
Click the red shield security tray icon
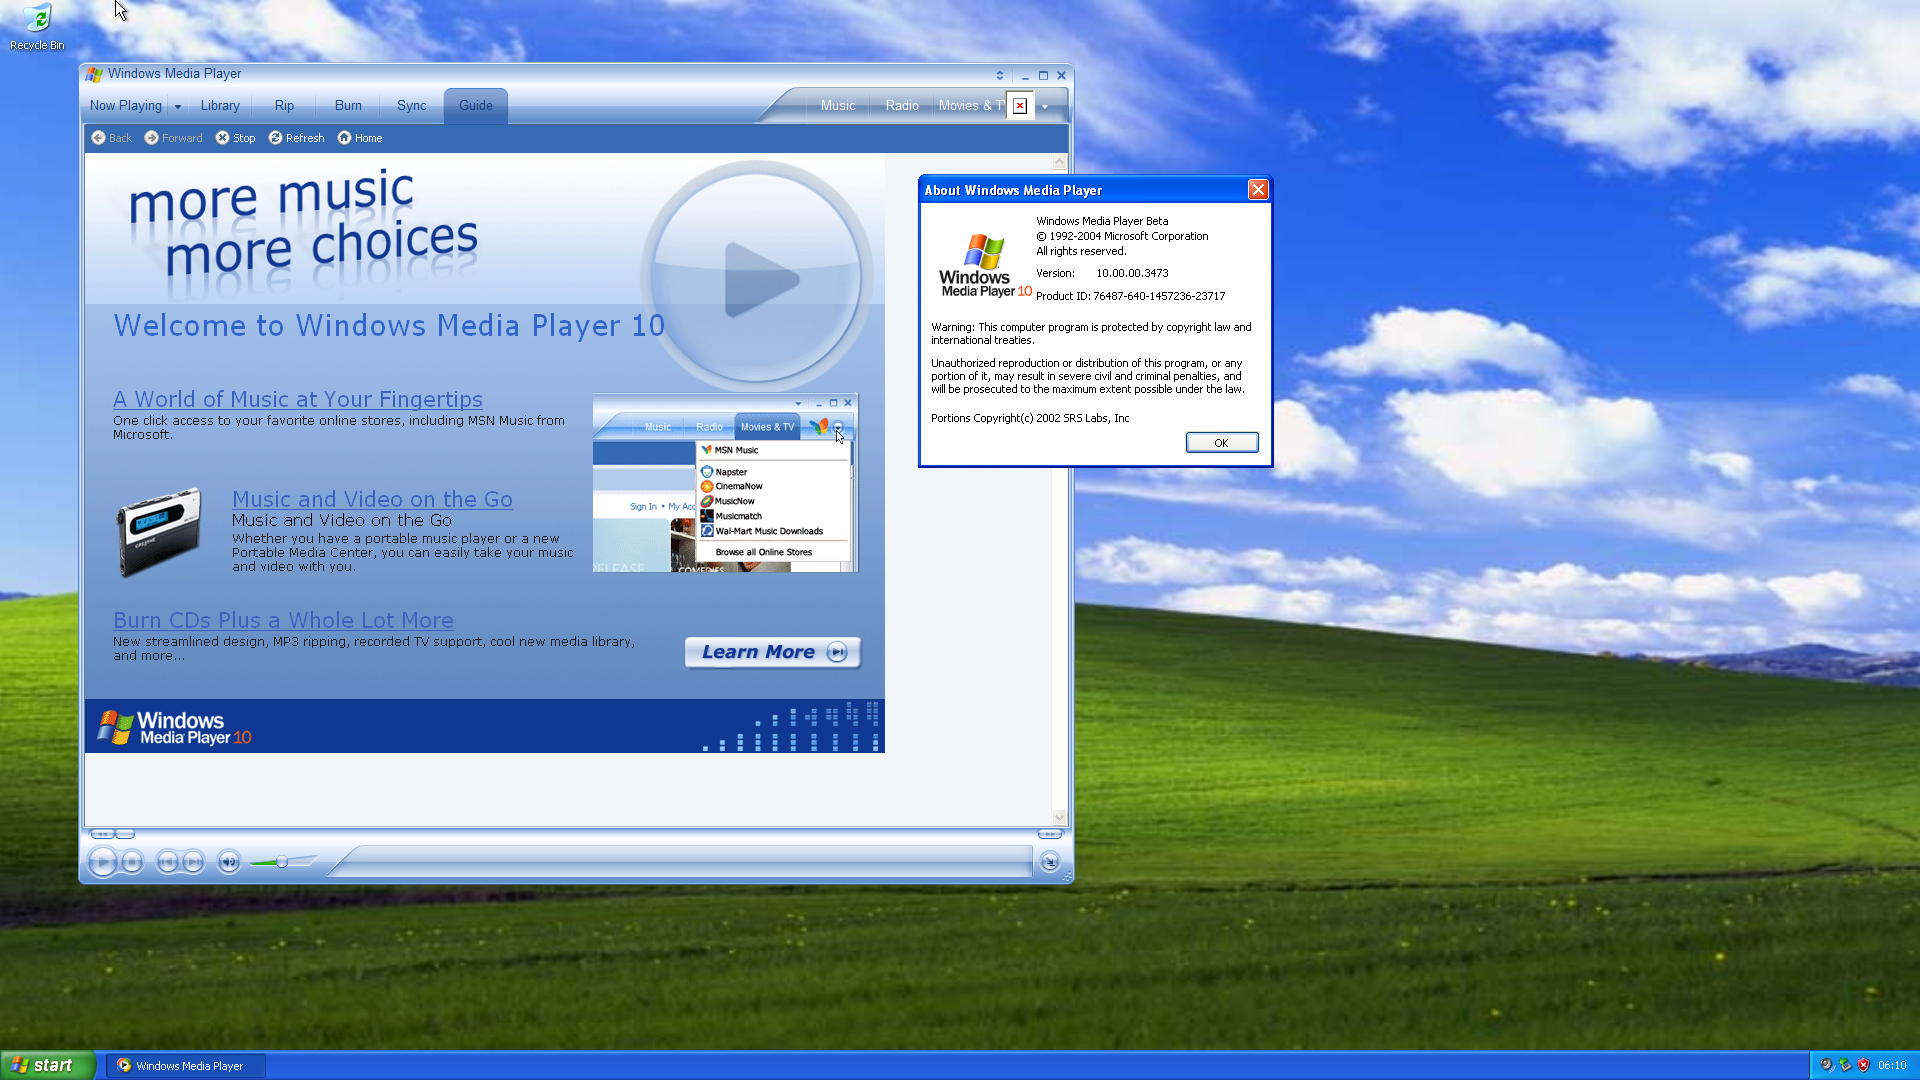coord(1863,1065)
